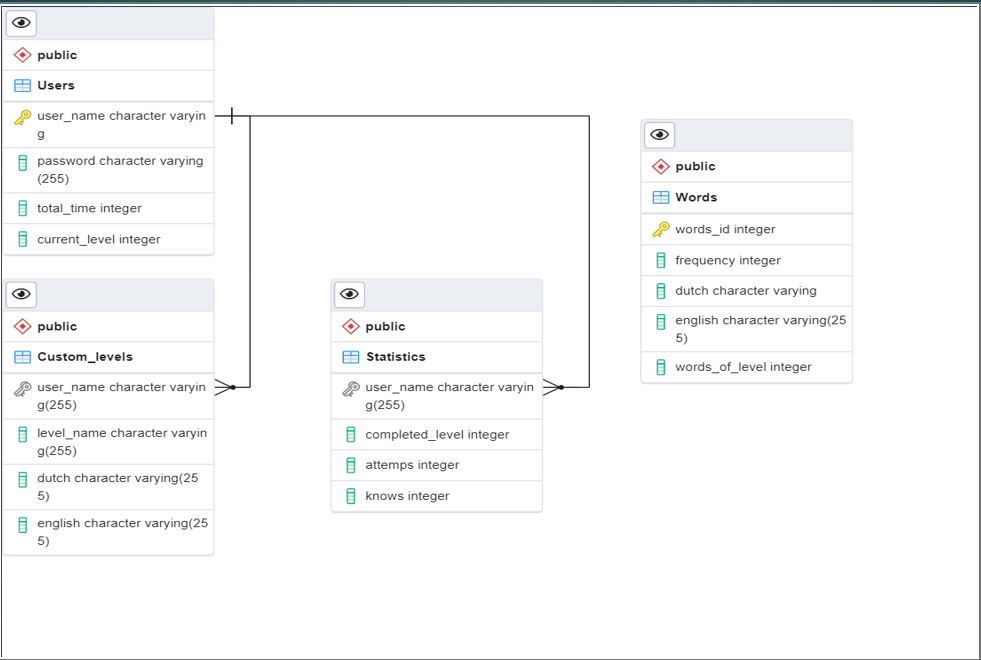Click the column icon beside Custom_levels dutch
The height and width of the screenshot is (660, 981).
[x=23, y=480]
